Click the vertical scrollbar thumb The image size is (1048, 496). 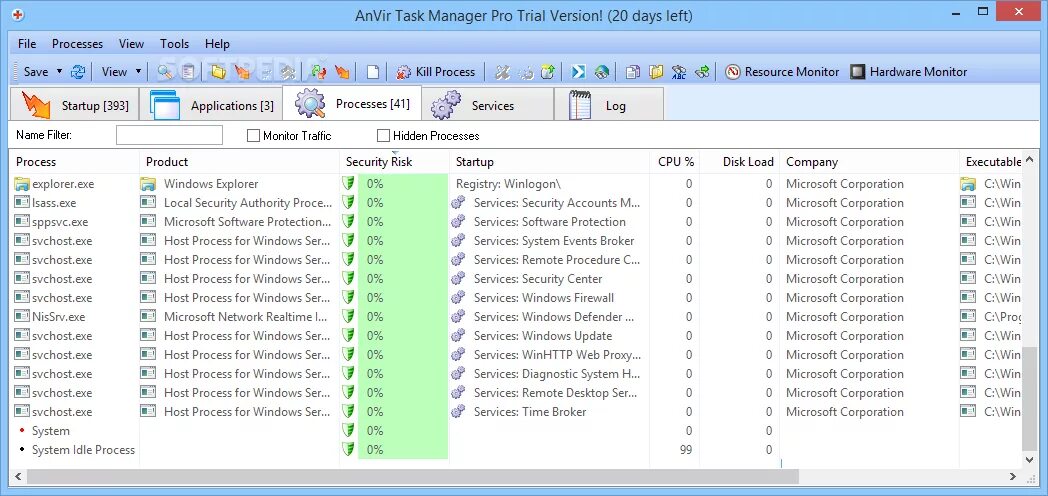[1029, 398]
